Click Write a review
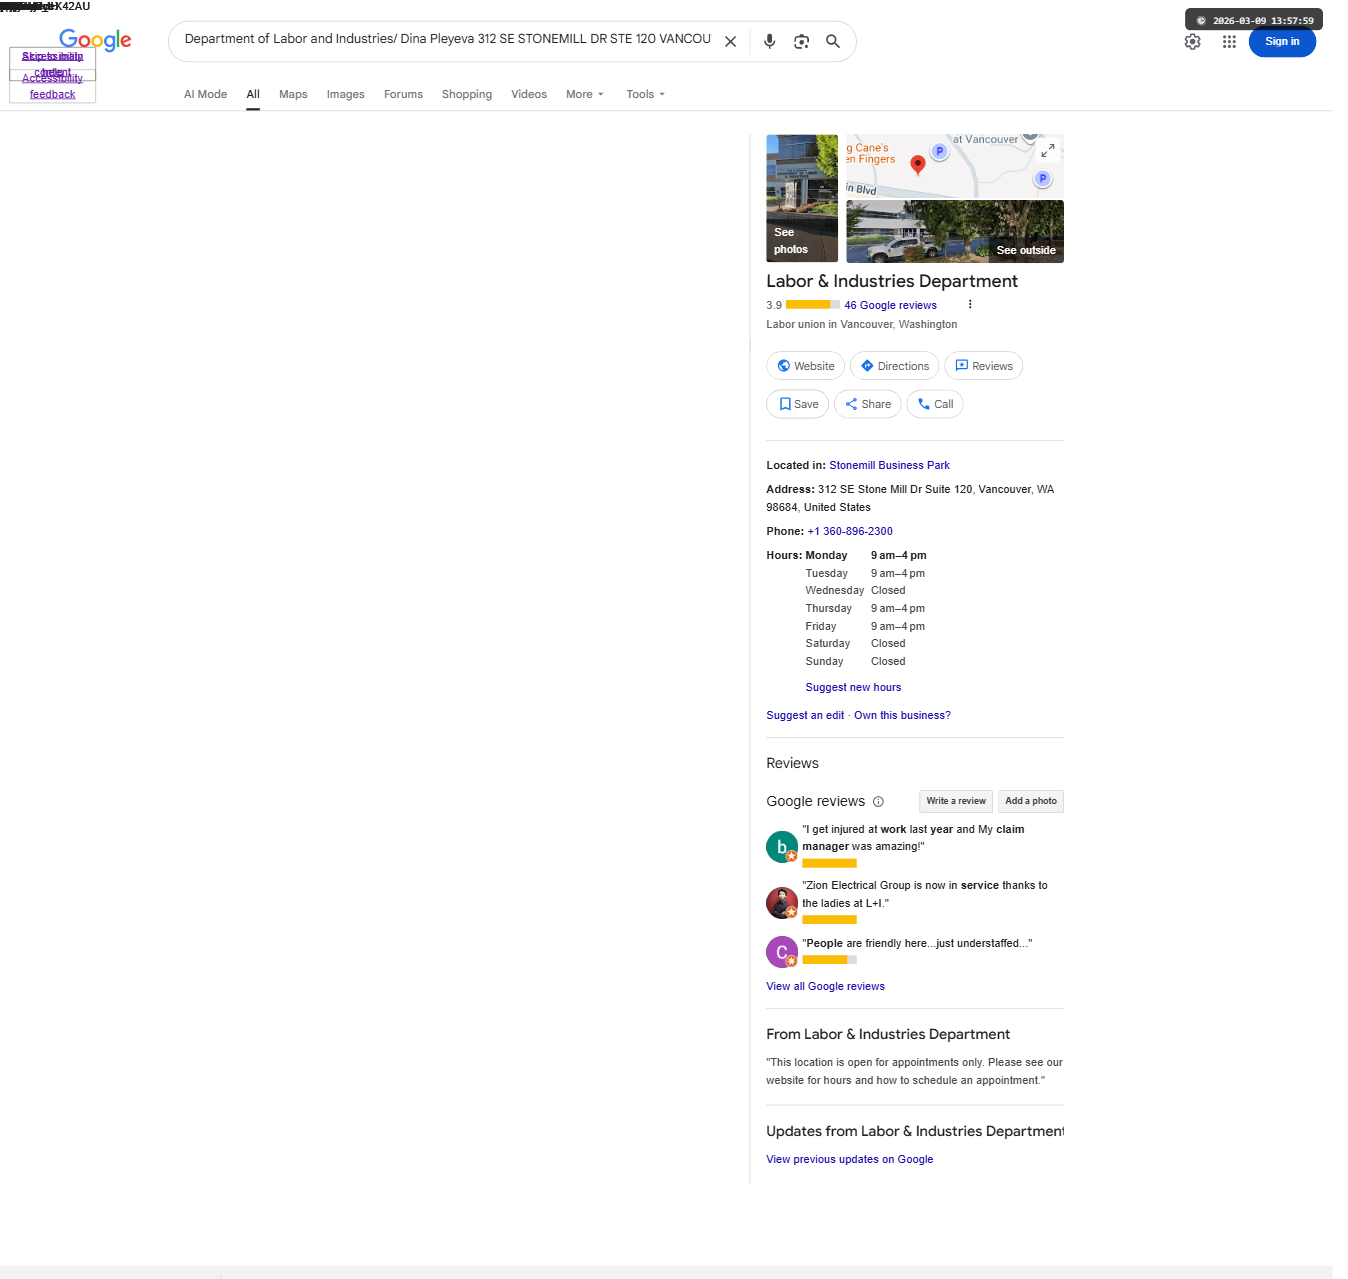Image resolution: width=1348 pixels, height=1279 pixels. tap(956, 801)
